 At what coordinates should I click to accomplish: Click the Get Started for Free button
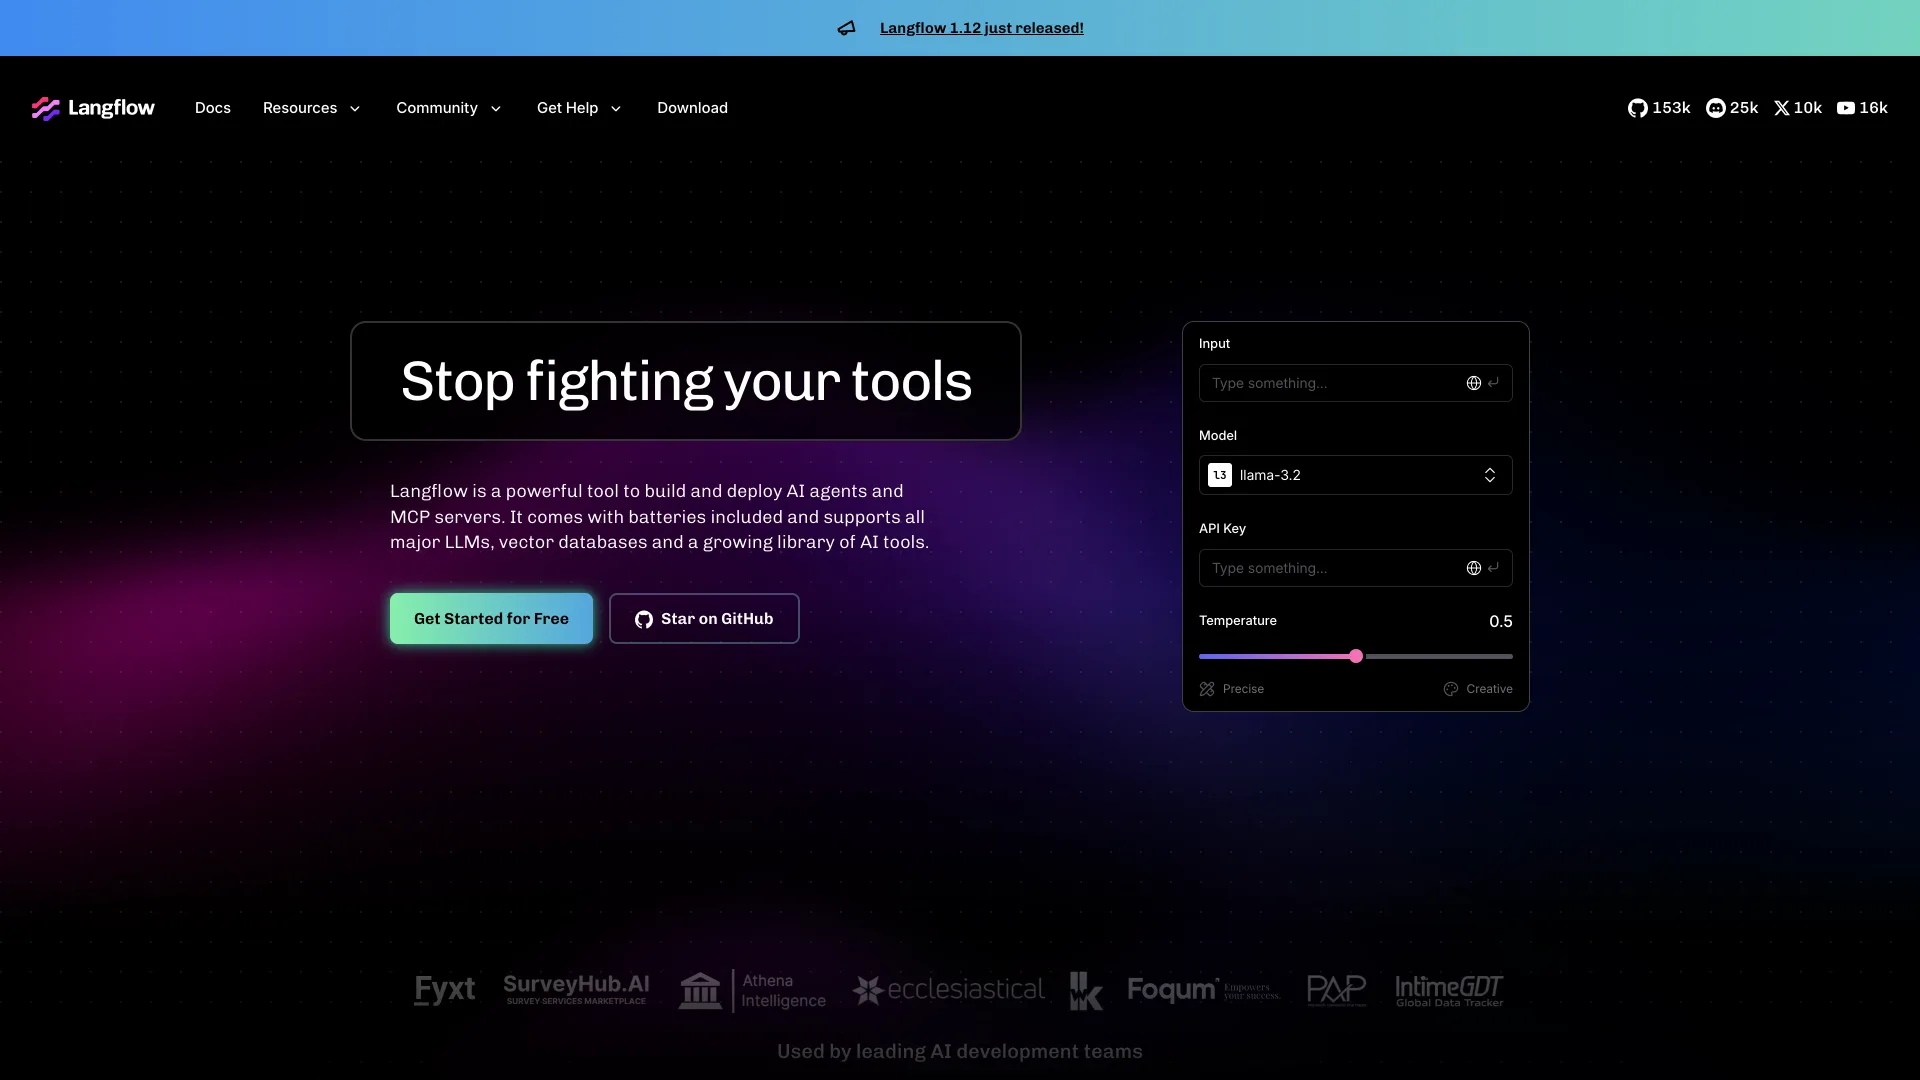point(491,619)
